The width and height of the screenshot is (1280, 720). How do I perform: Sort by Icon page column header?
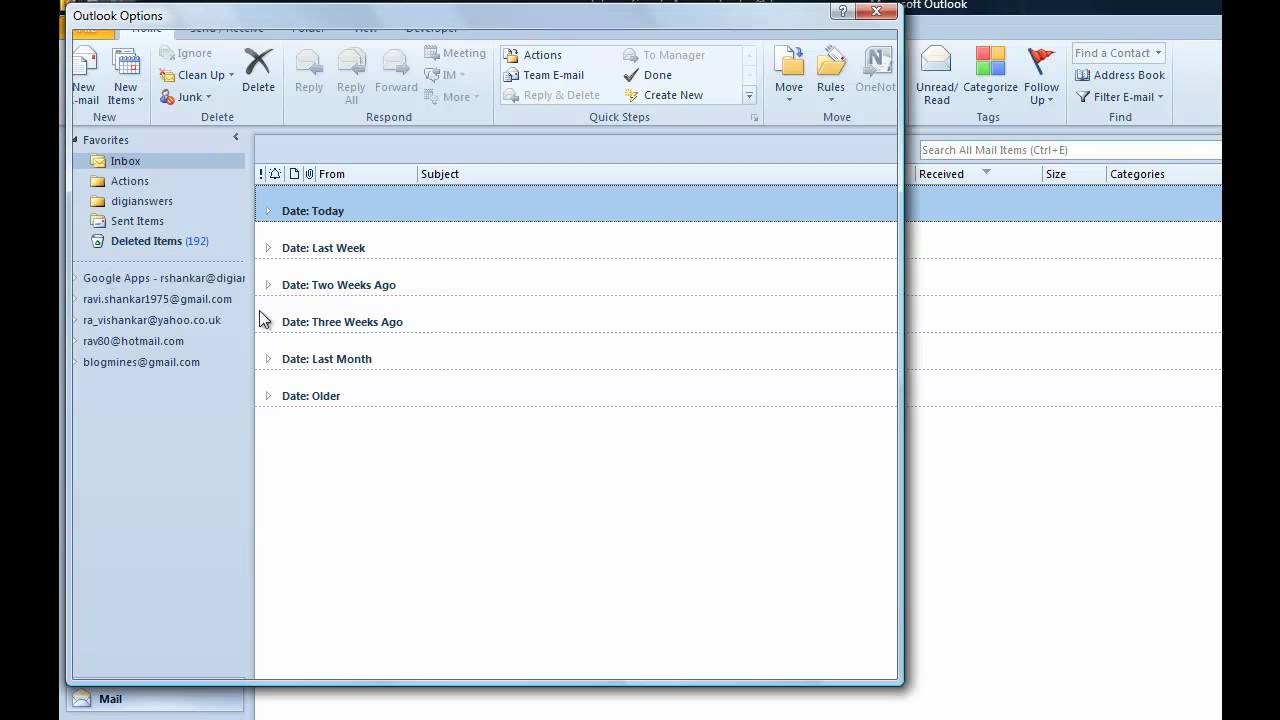294,174
